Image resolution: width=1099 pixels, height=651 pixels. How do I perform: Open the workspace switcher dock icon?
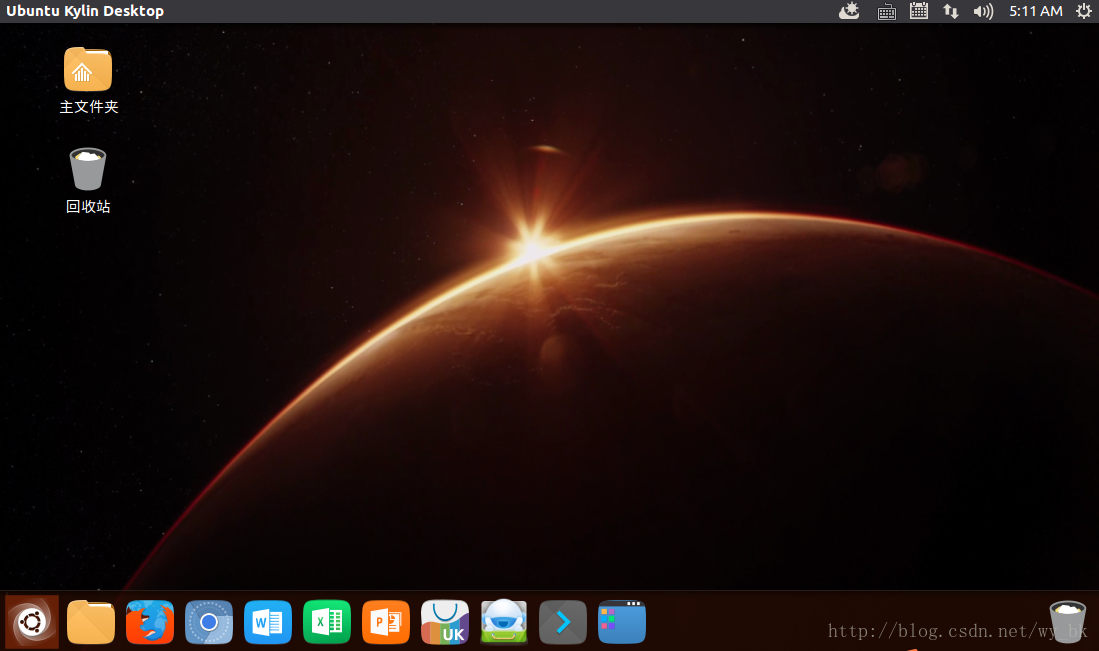click(622, 622)
